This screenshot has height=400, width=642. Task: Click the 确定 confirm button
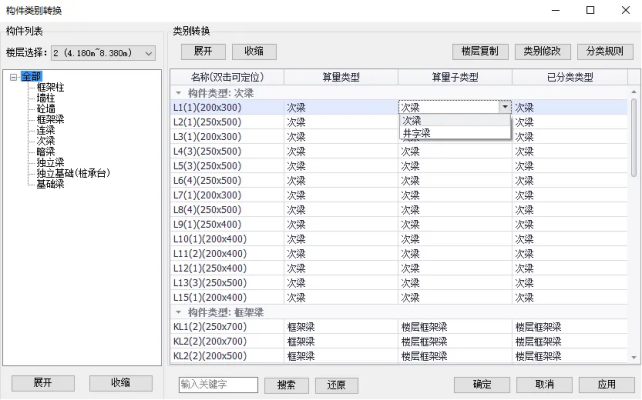[482, 384]
